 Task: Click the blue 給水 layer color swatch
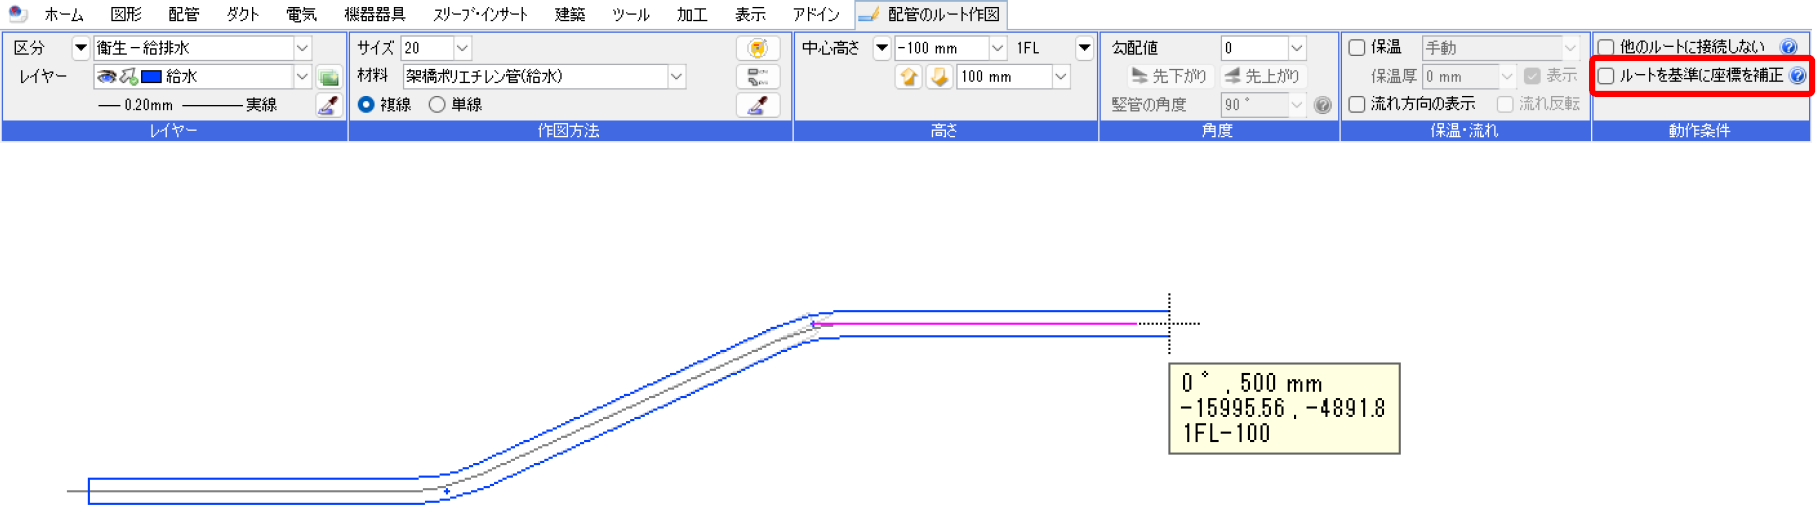[x=152, y=76]
